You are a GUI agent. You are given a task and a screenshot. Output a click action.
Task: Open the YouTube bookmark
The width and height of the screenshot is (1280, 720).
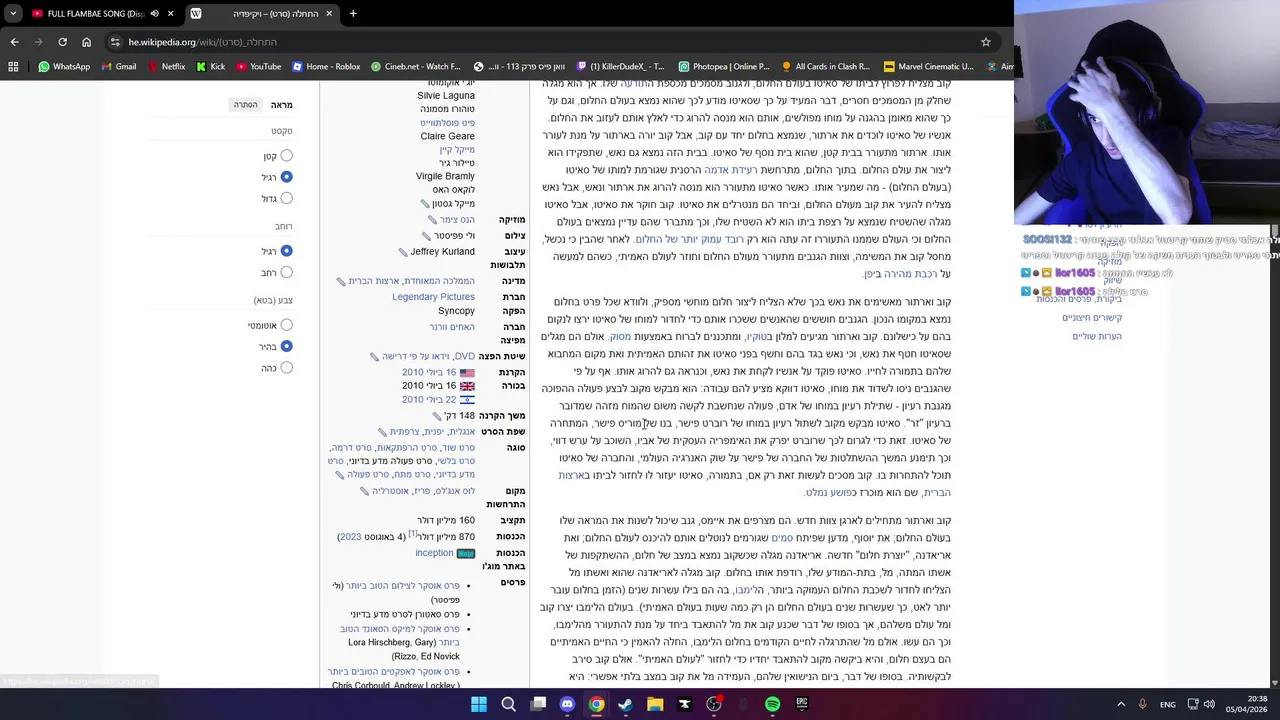(258, 67)
